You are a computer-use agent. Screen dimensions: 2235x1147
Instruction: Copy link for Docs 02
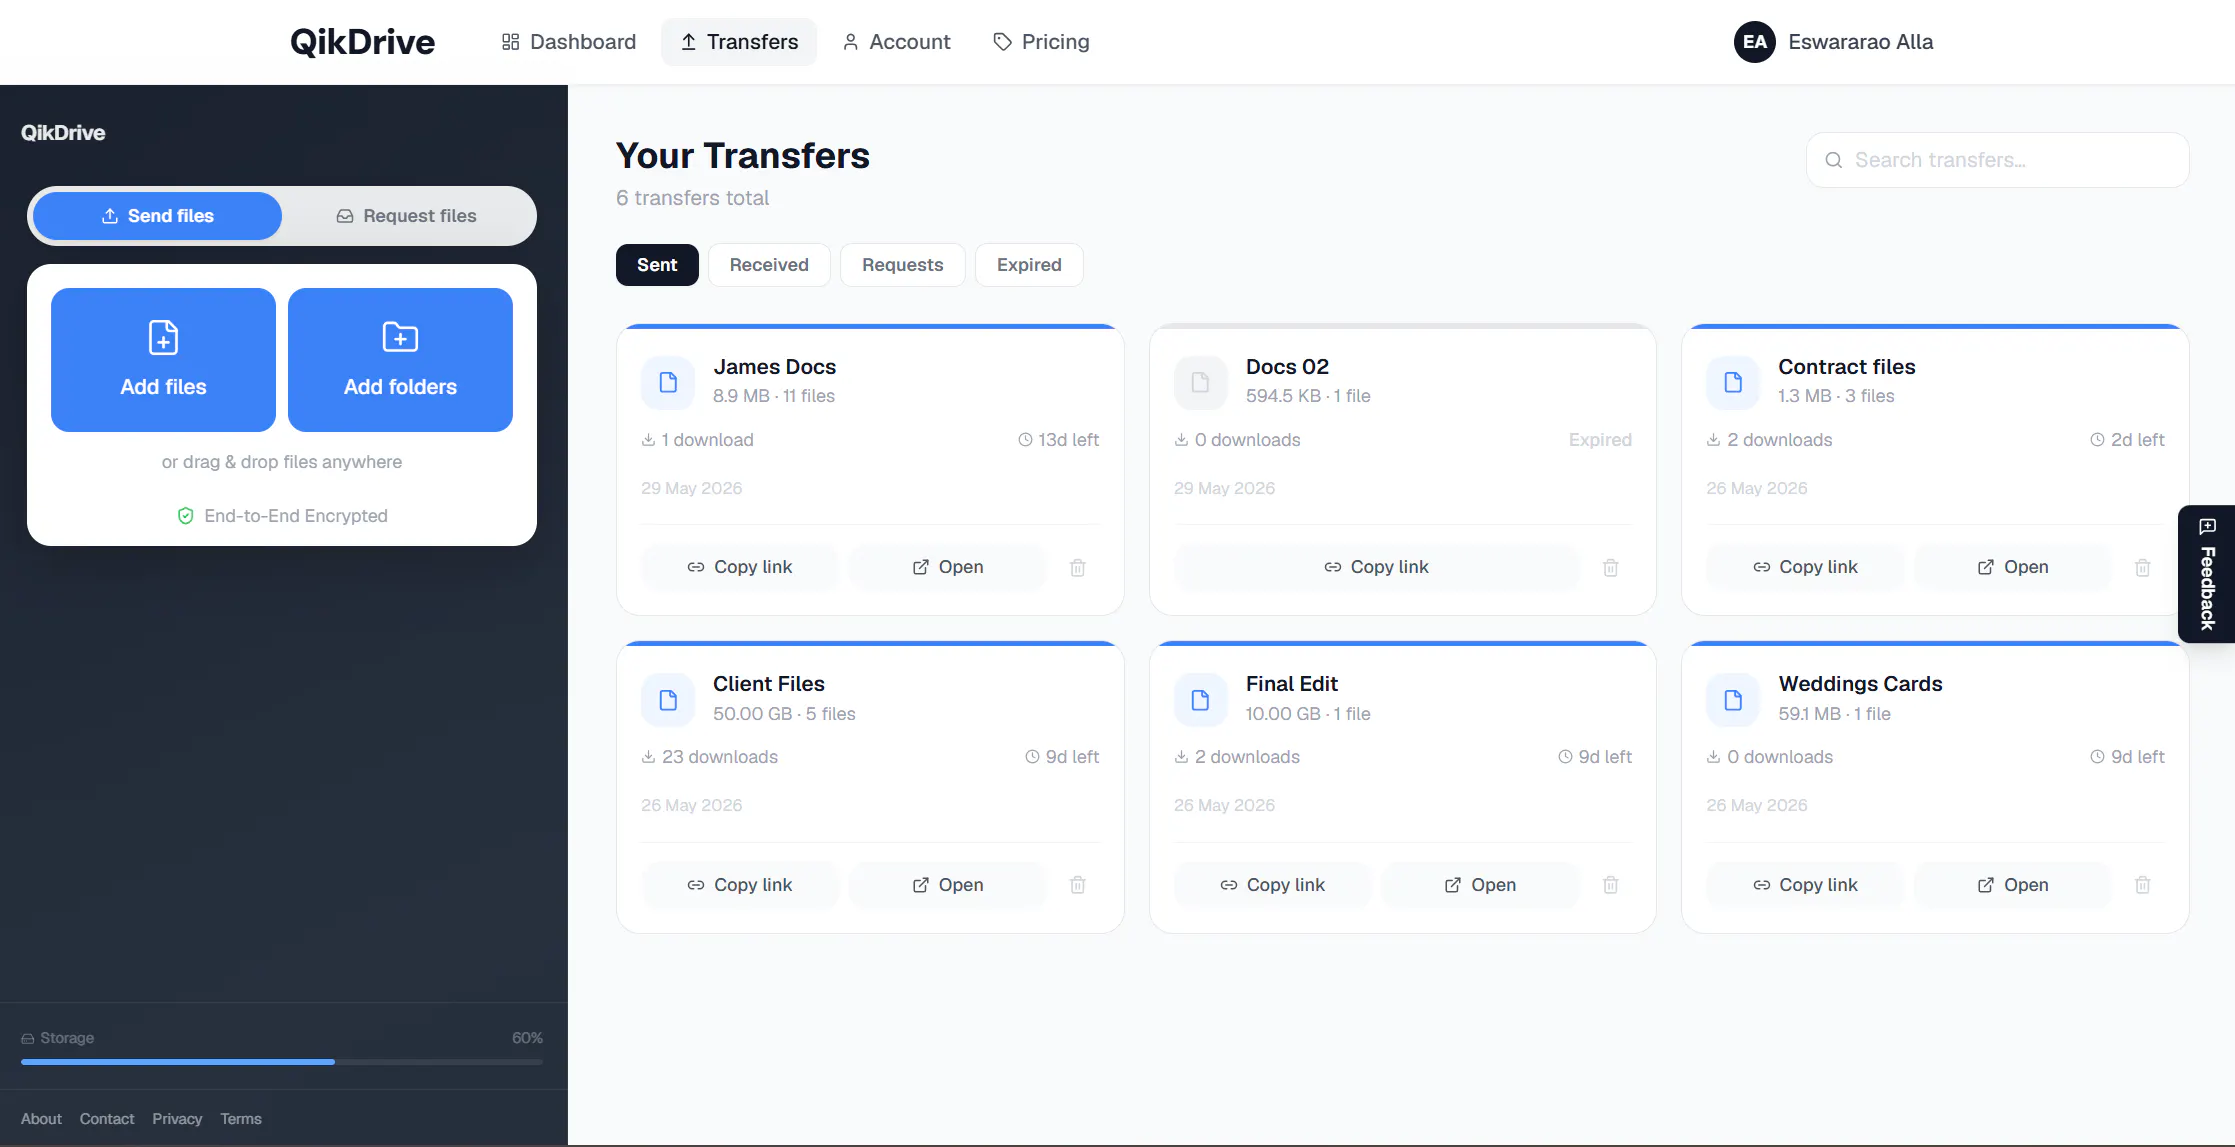click(1376, 567)
